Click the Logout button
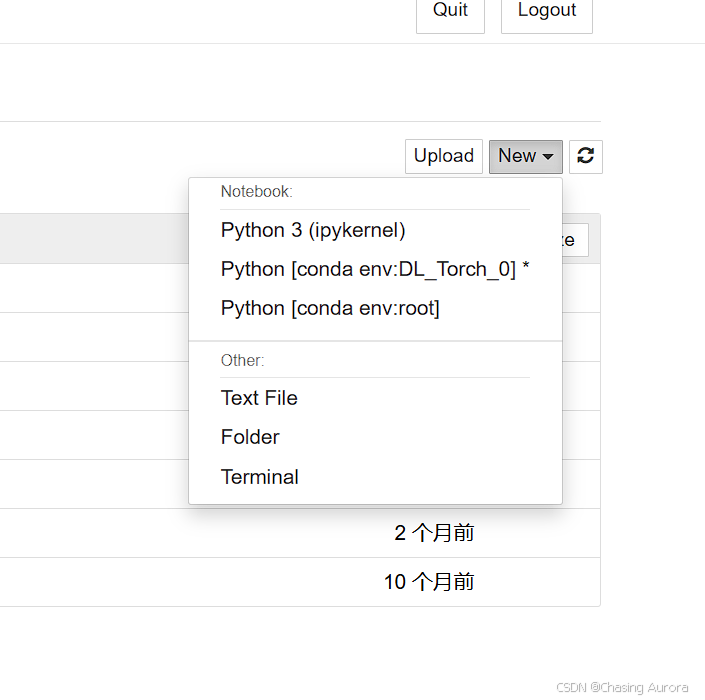The width and height of the screenshot is (705, 700). [x=546, y=11]
